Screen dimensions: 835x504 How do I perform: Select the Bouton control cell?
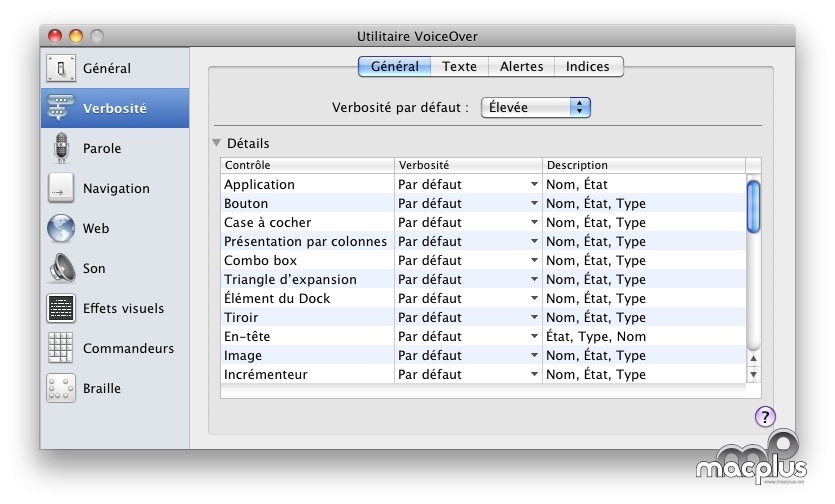307,204
